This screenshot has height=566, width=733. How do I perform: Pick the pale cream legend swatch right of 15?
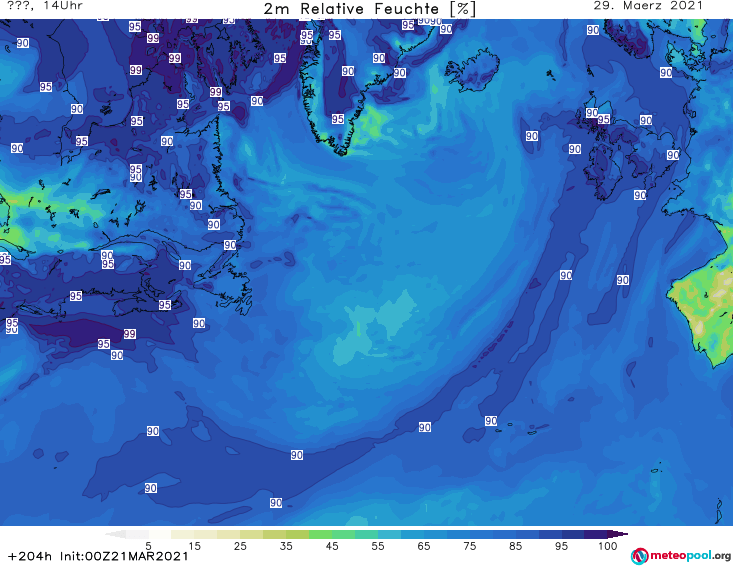coord(206,534)
